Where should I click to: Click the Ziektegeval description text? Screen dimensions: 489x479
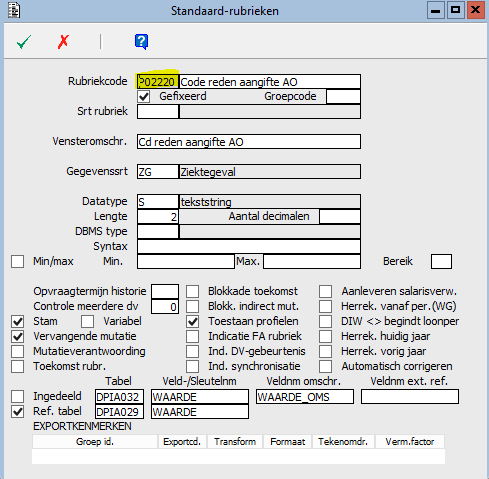point(208,172)
